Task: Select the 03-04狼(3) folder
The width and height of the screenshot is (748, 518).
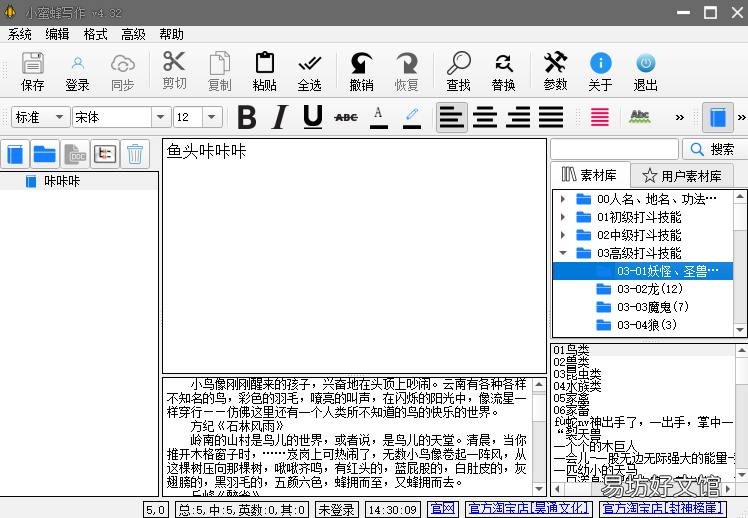Action: pyautogui.click(x=637, y=325)
